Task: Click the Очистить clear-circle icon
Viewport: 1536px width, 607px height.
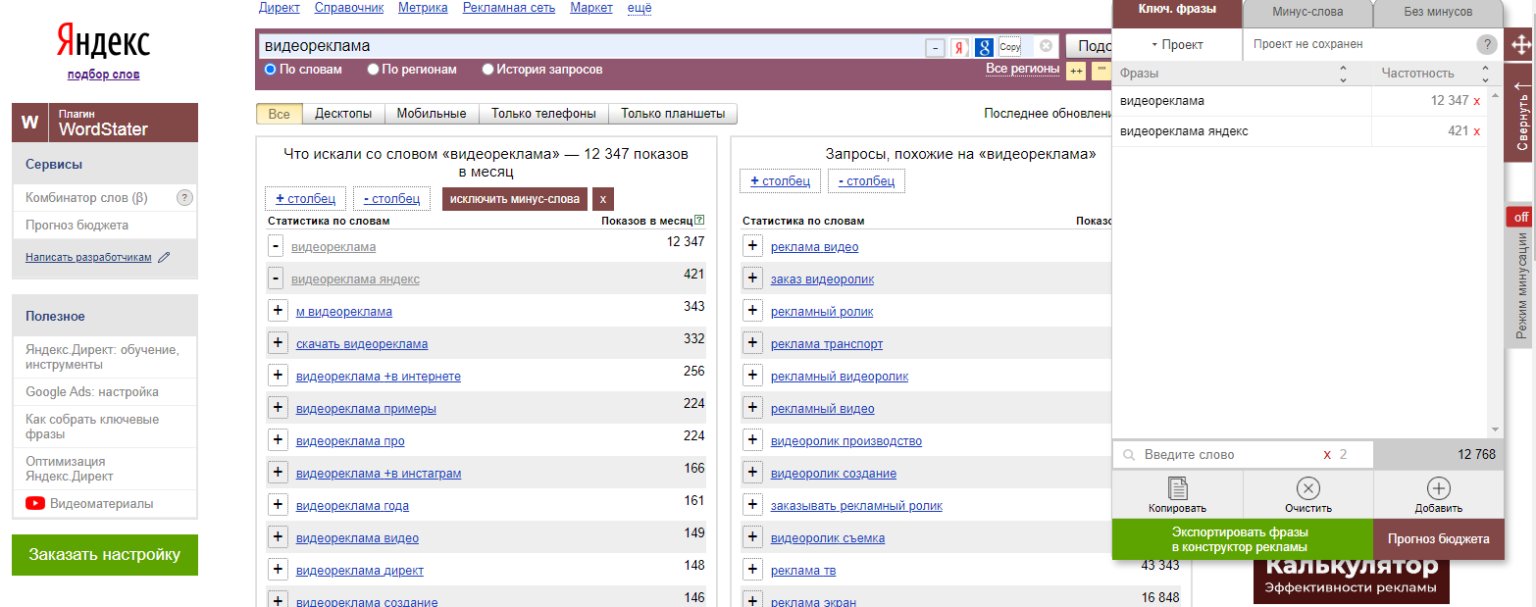Action: [1306, 489]
